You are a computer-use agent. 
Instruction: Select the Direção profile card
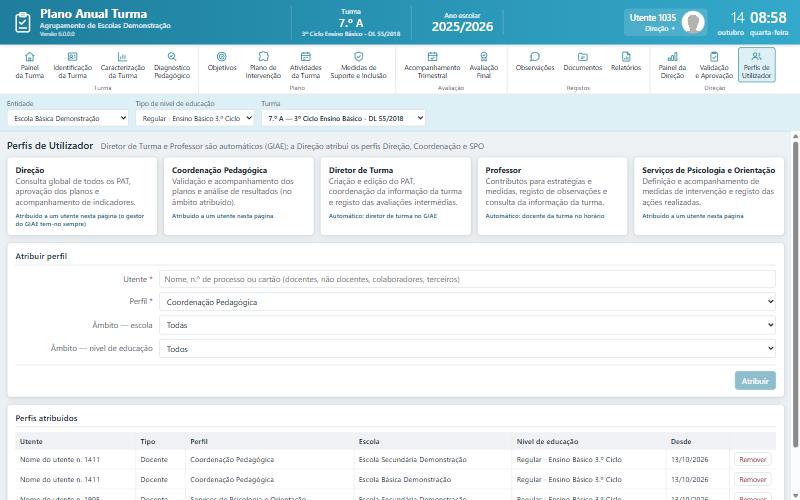(82, 196)
